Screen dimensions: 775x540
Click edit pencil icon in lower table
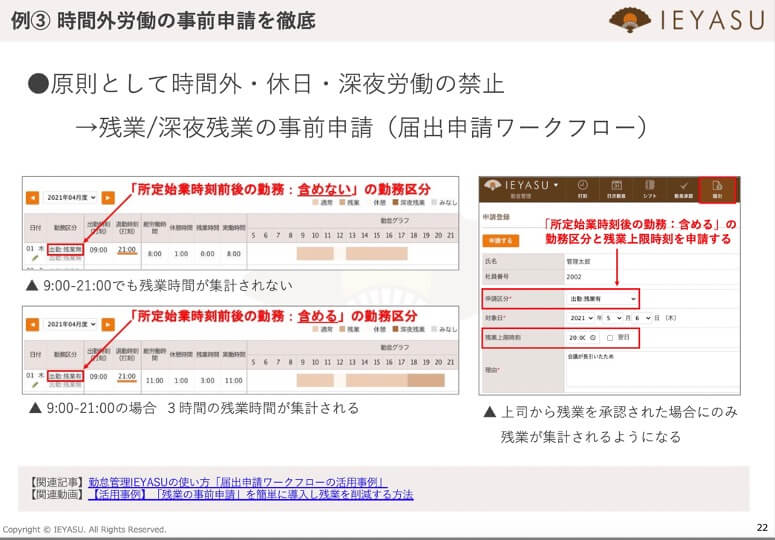pos(35,385)
